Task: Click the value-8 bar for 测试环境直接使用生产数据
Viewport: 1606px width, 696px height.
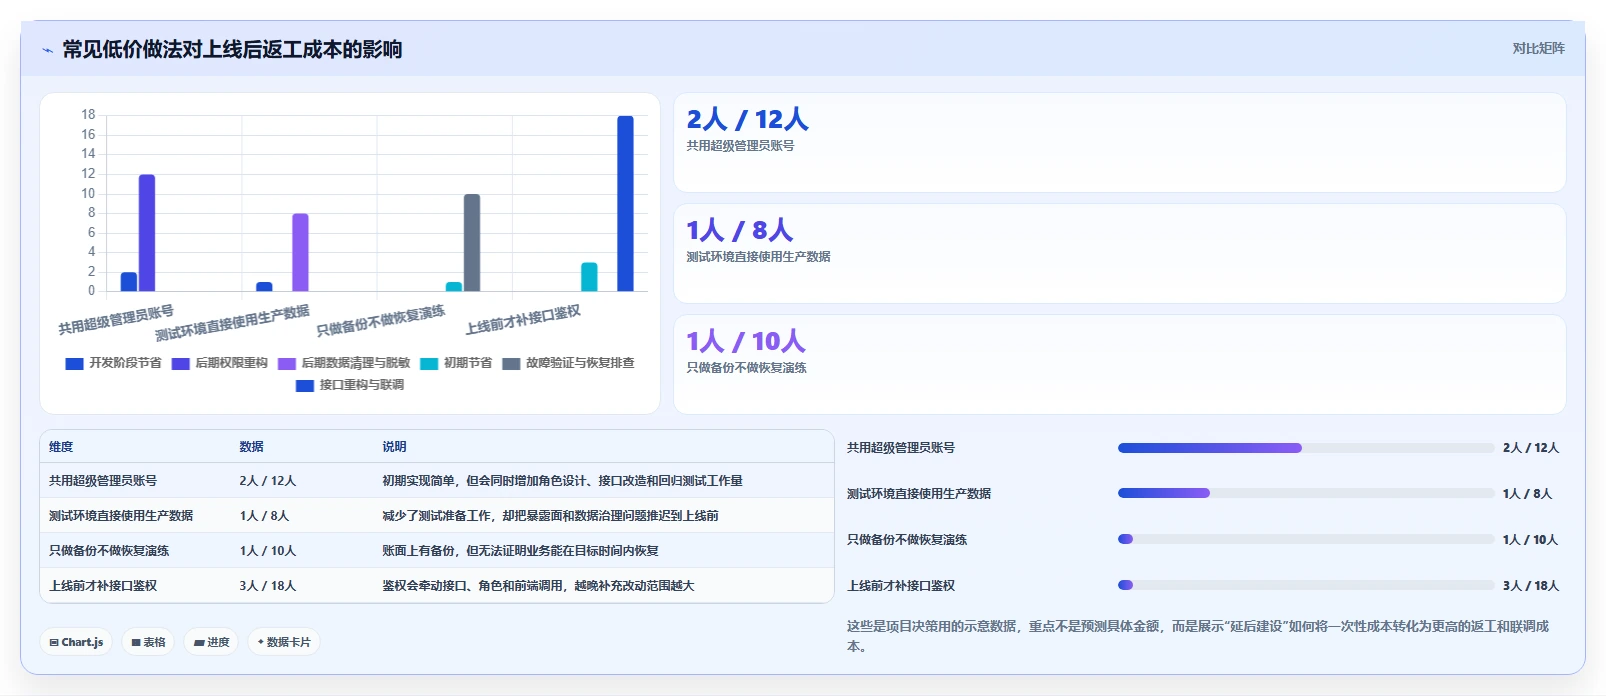Action: (300, 252)
